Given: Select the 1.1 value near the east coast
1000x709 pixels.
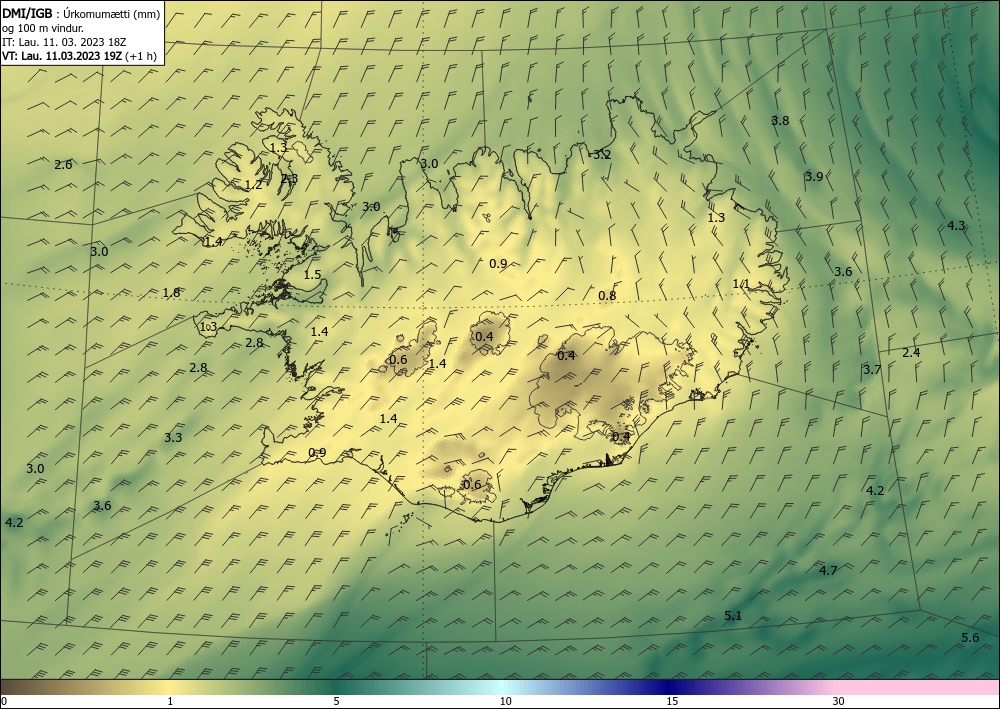Looking at the screenshot, I should click(x=741, y=284).
